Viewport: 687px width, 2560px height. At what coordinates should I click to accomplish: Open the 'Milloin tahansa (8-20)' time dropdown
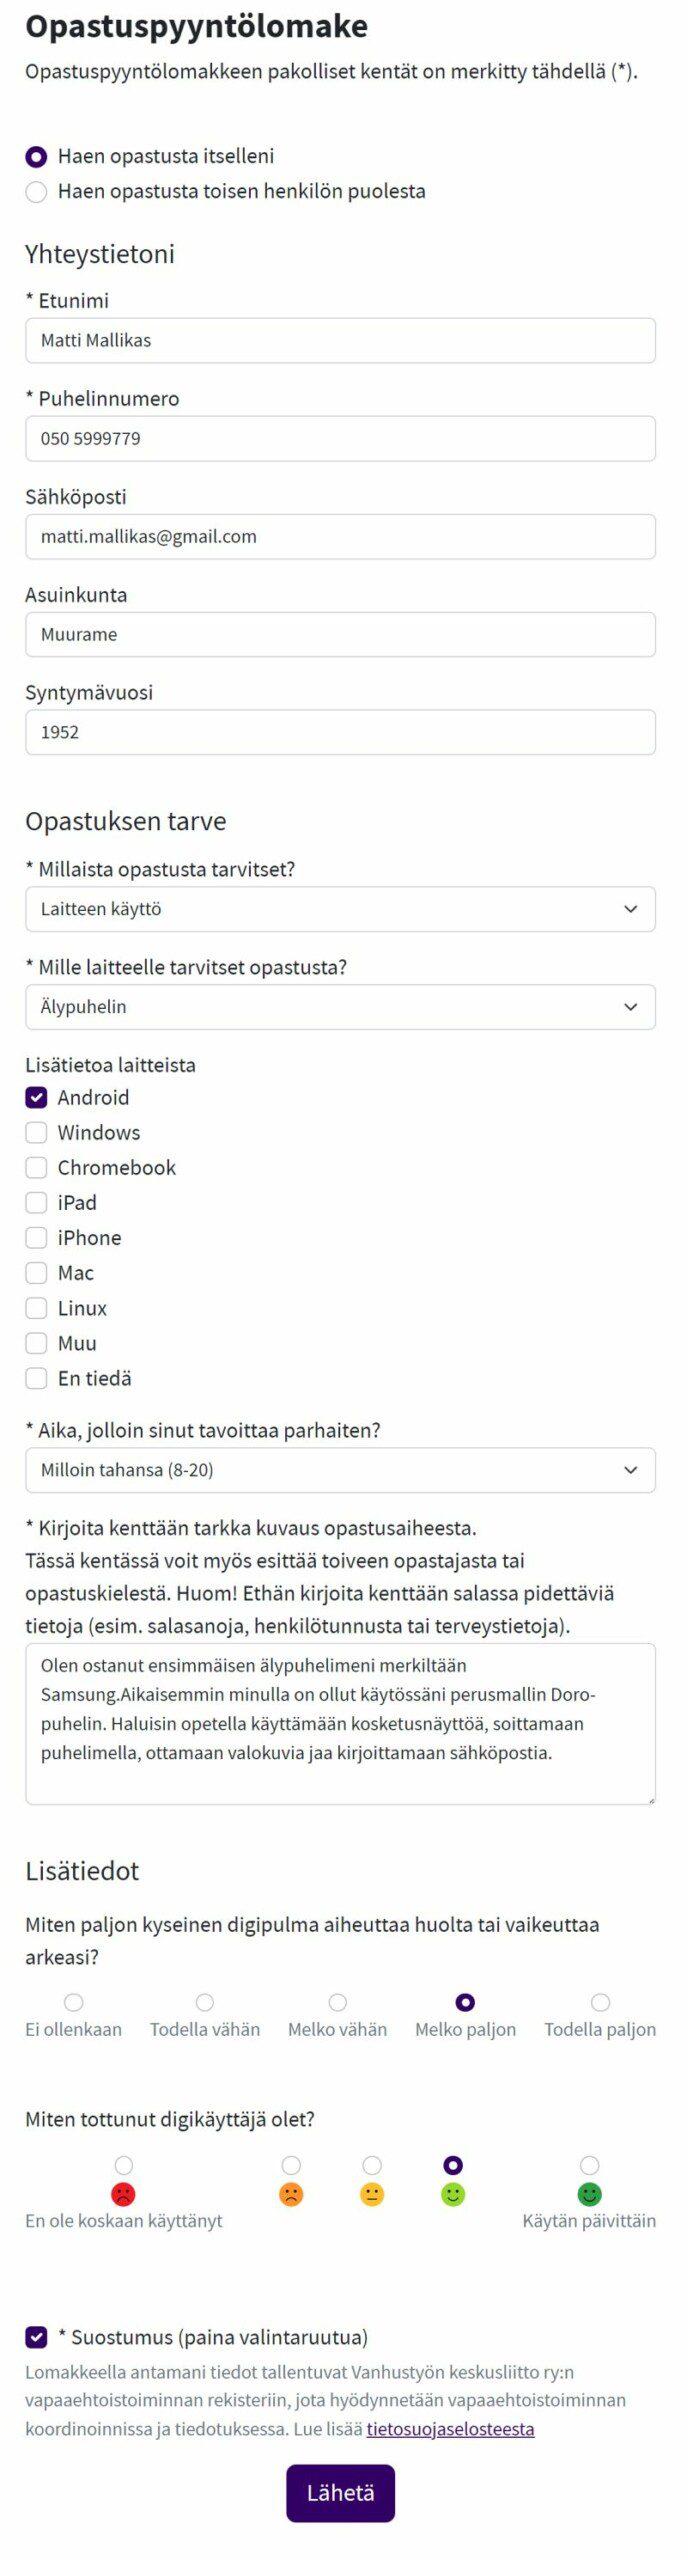pos(340,1469)
